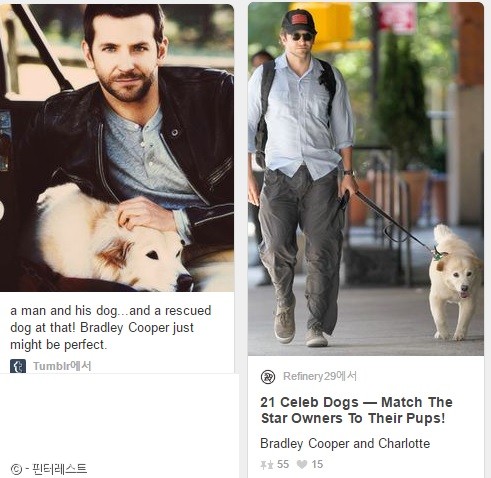Click the repin count number 55
The height and width of the screenshot is (478, 491).
point(283,464)
